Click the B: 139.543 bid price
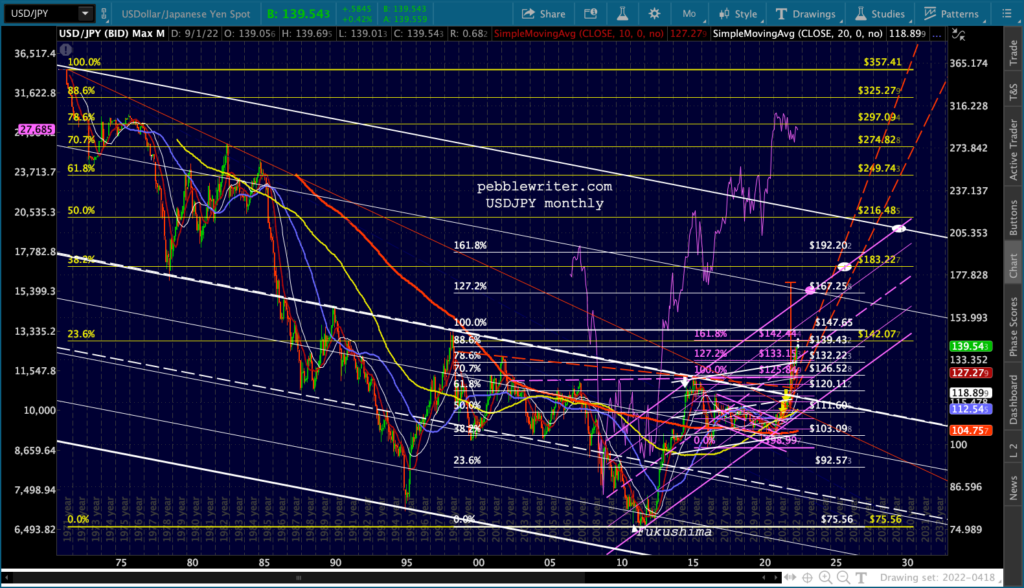The width and height of the screenshot is (1024, 588). pos(298,14)
